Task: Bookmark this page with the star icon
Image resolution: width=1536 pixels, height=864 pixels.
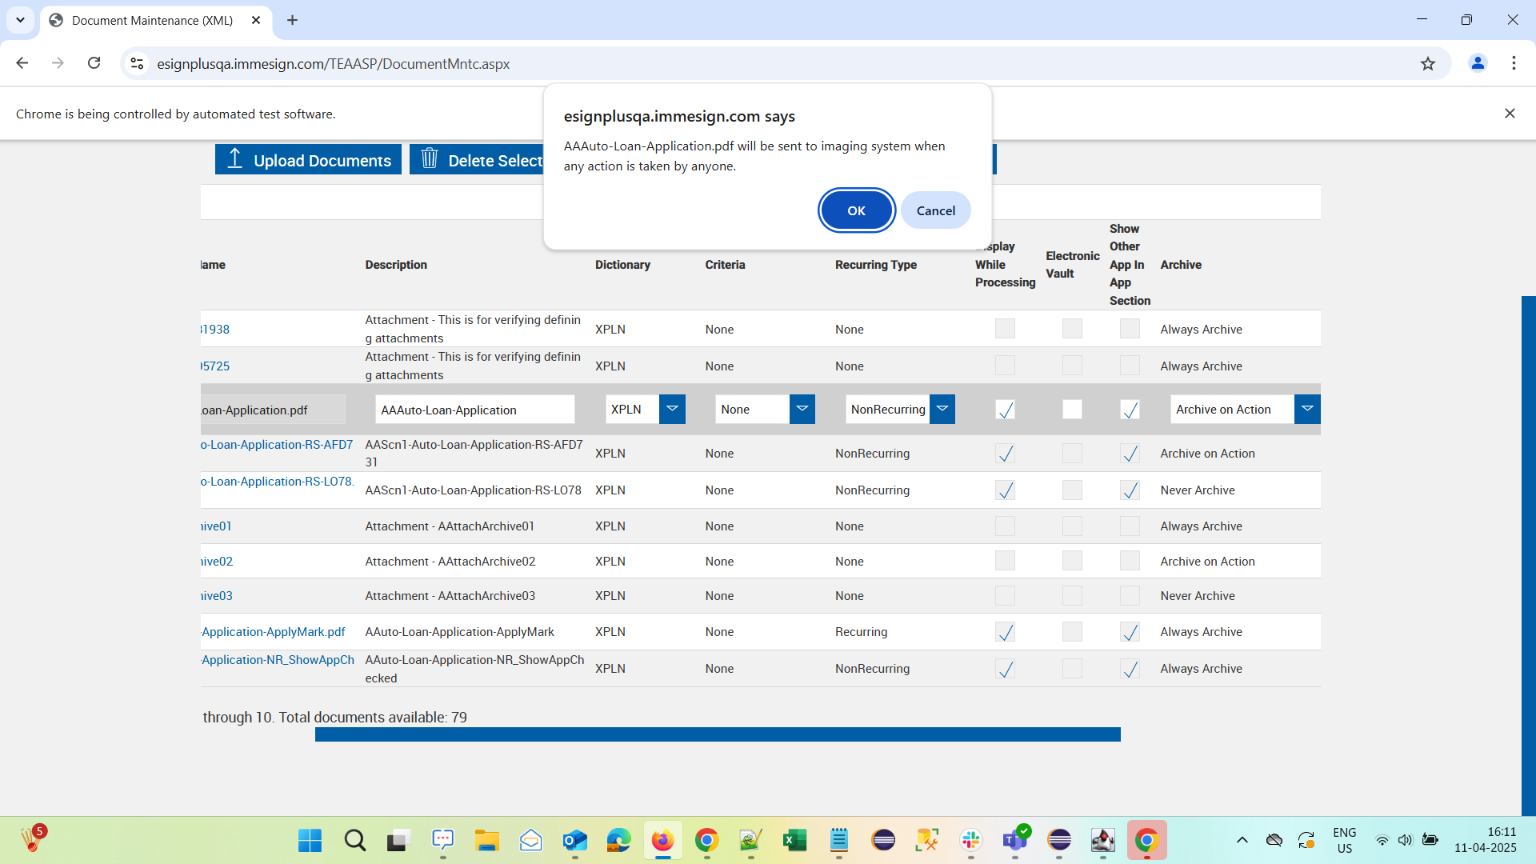Action: 1428,63
